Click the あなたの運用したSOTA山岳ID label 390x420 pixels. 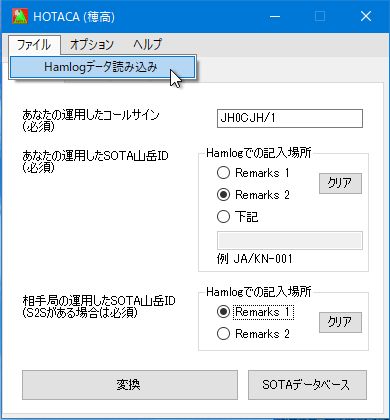click(x=95, y=161)
